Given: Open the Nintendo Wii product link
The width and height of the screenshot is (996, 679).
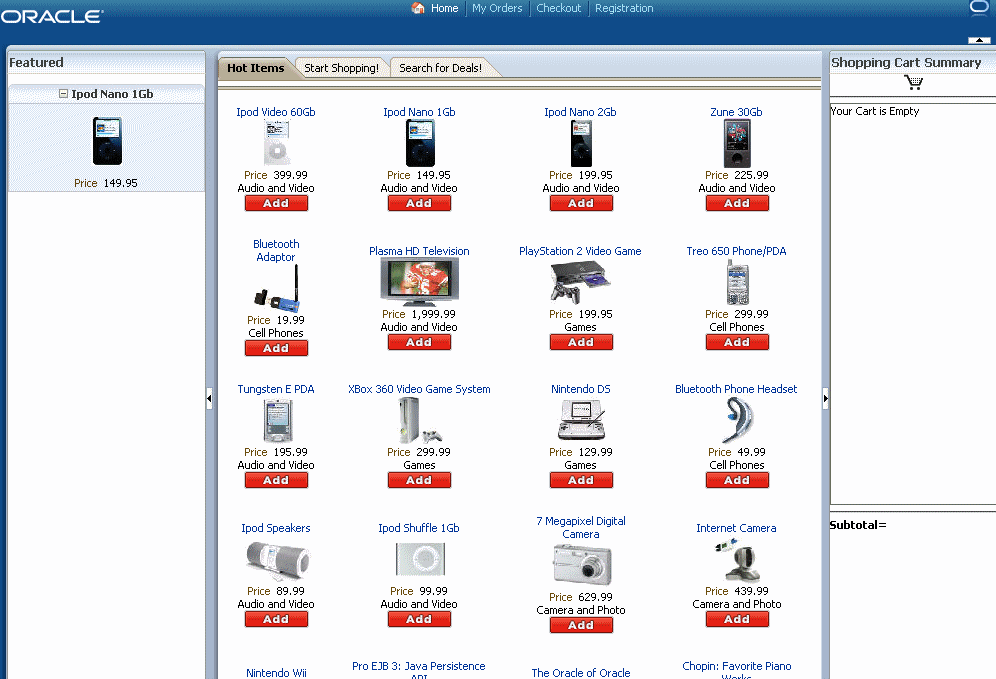Looking at the screenshot, I should pos(276,673).
